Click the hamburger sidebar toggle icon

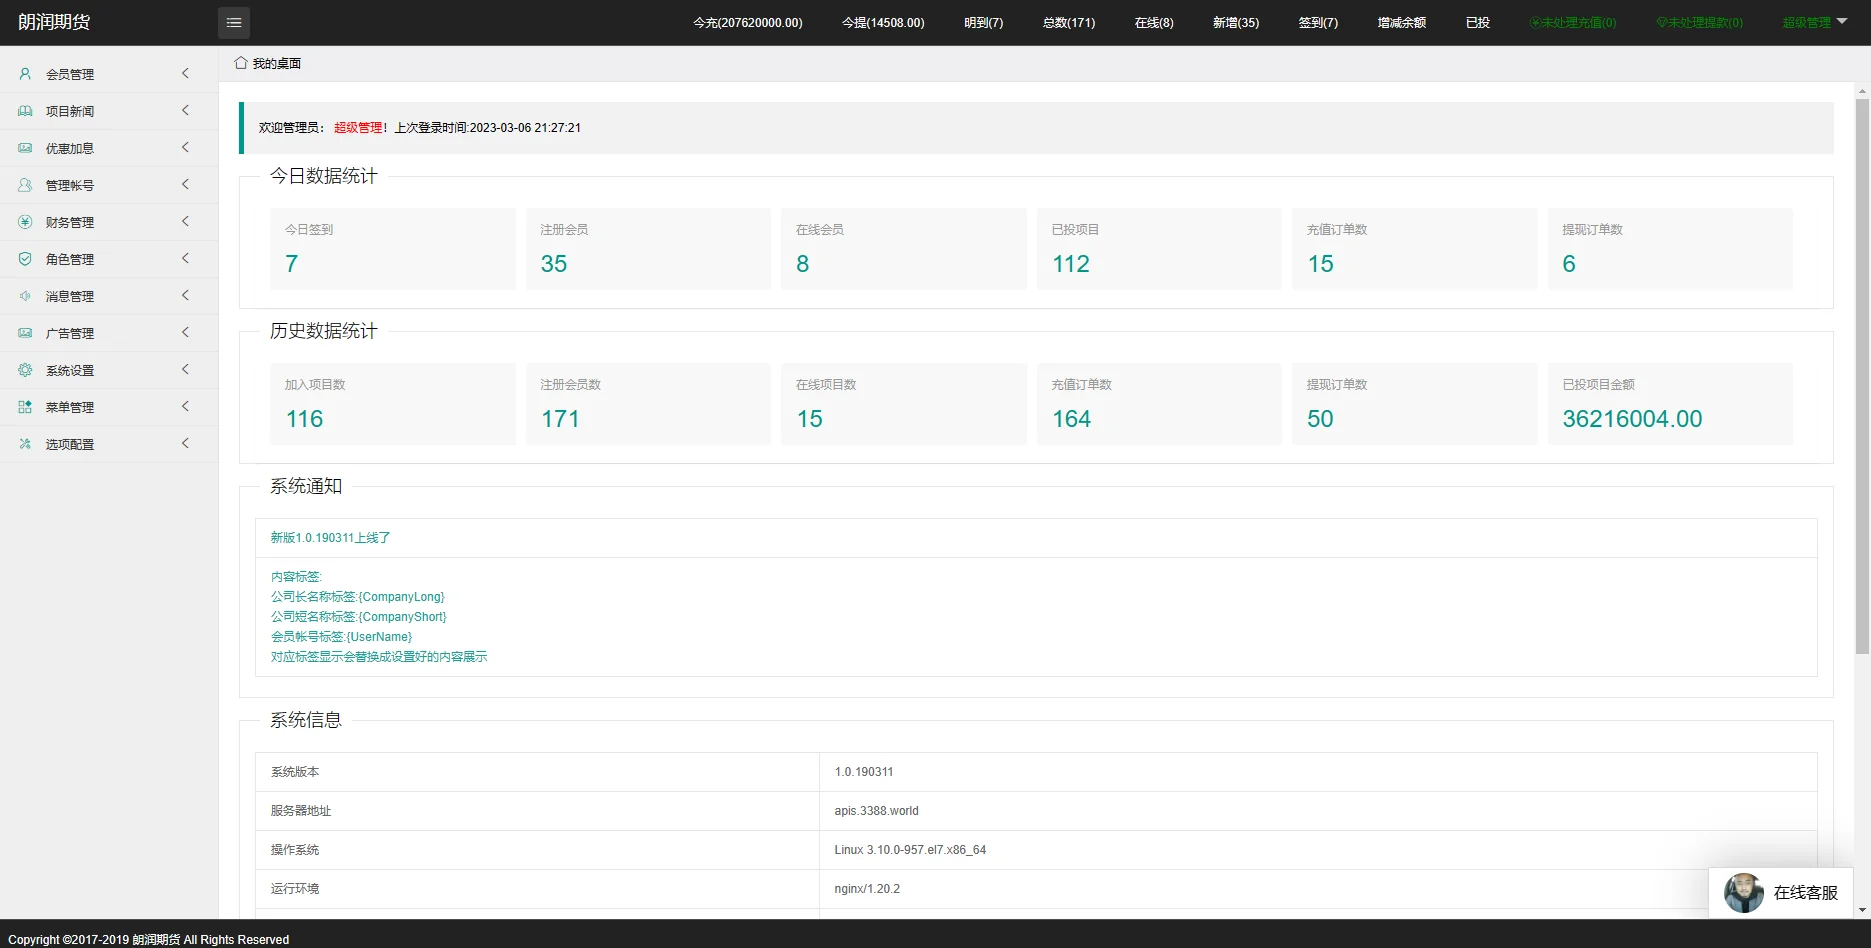click(x=233, y=23)
